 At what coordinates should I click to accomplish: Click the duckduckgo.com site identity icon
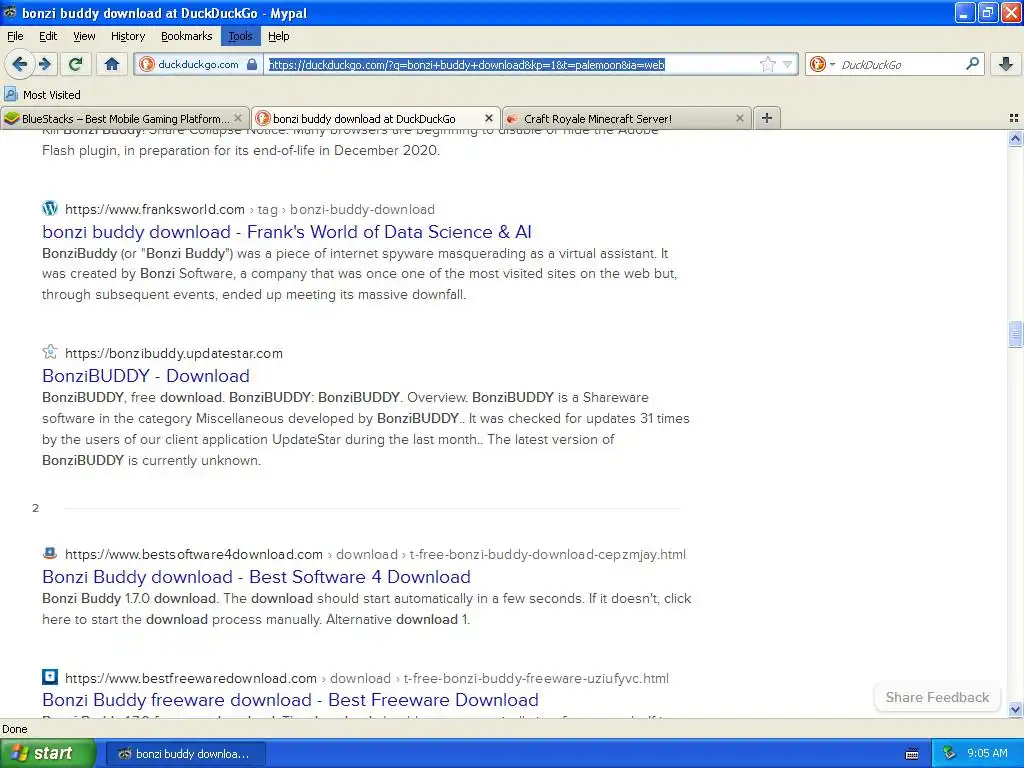(x=147, y=64)
